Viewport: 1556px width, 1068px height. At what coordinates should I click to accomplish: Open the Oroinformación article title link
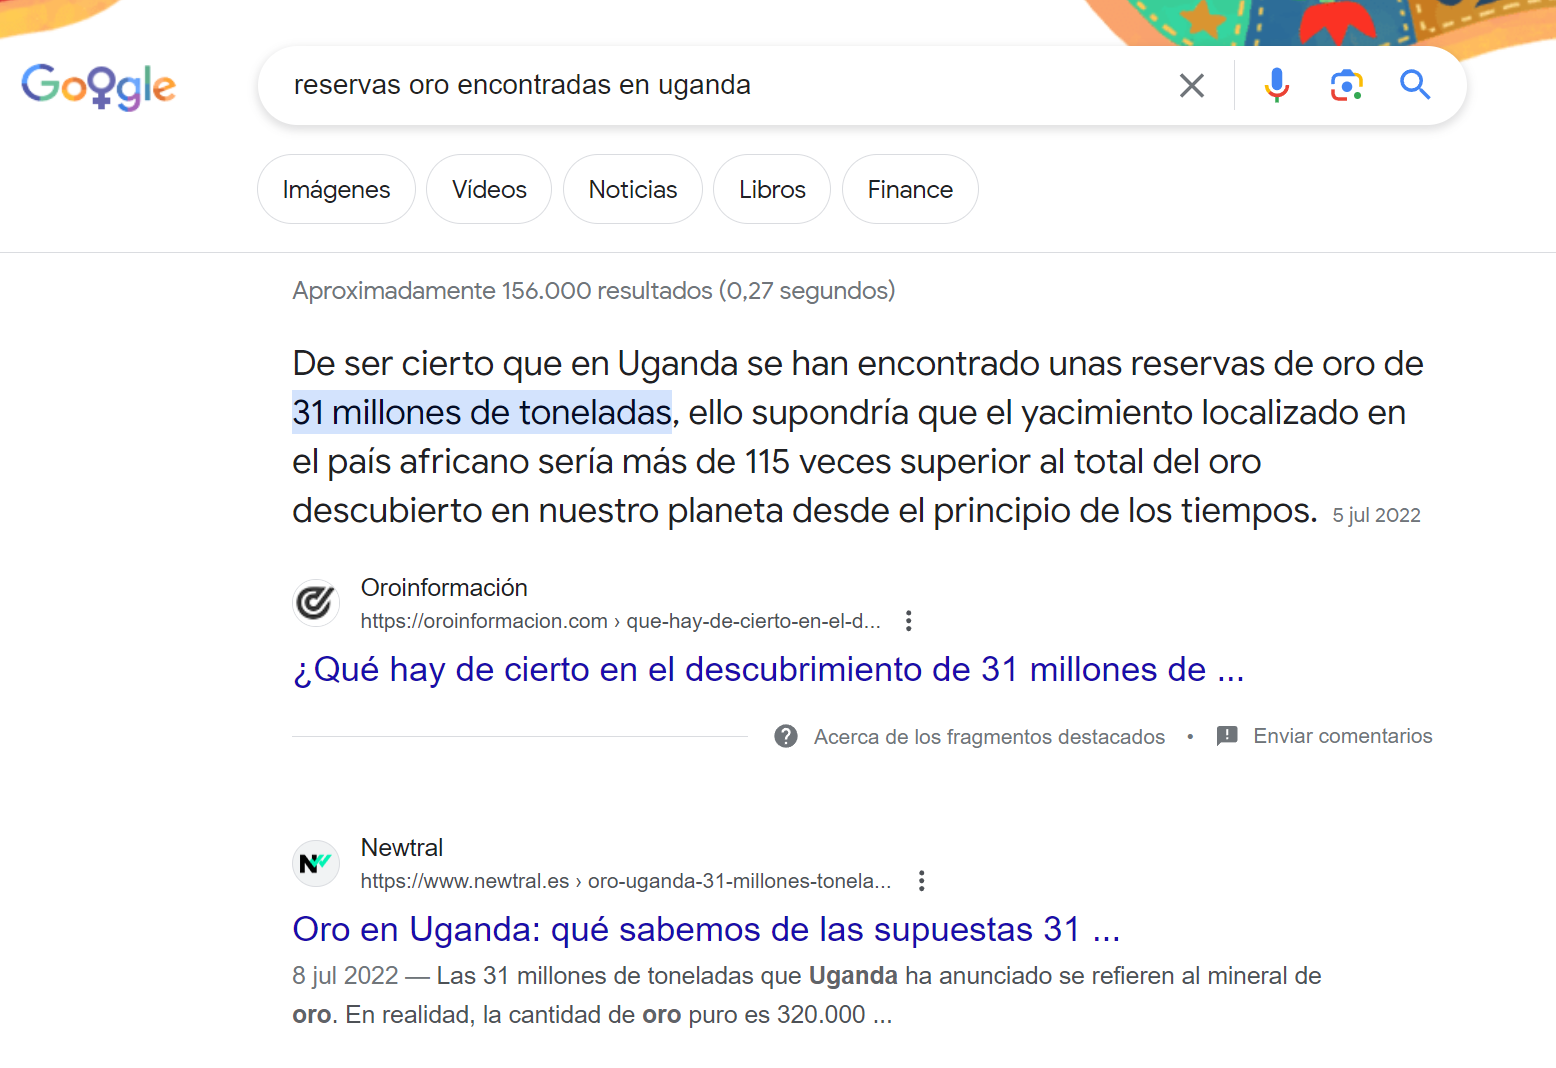768,670
